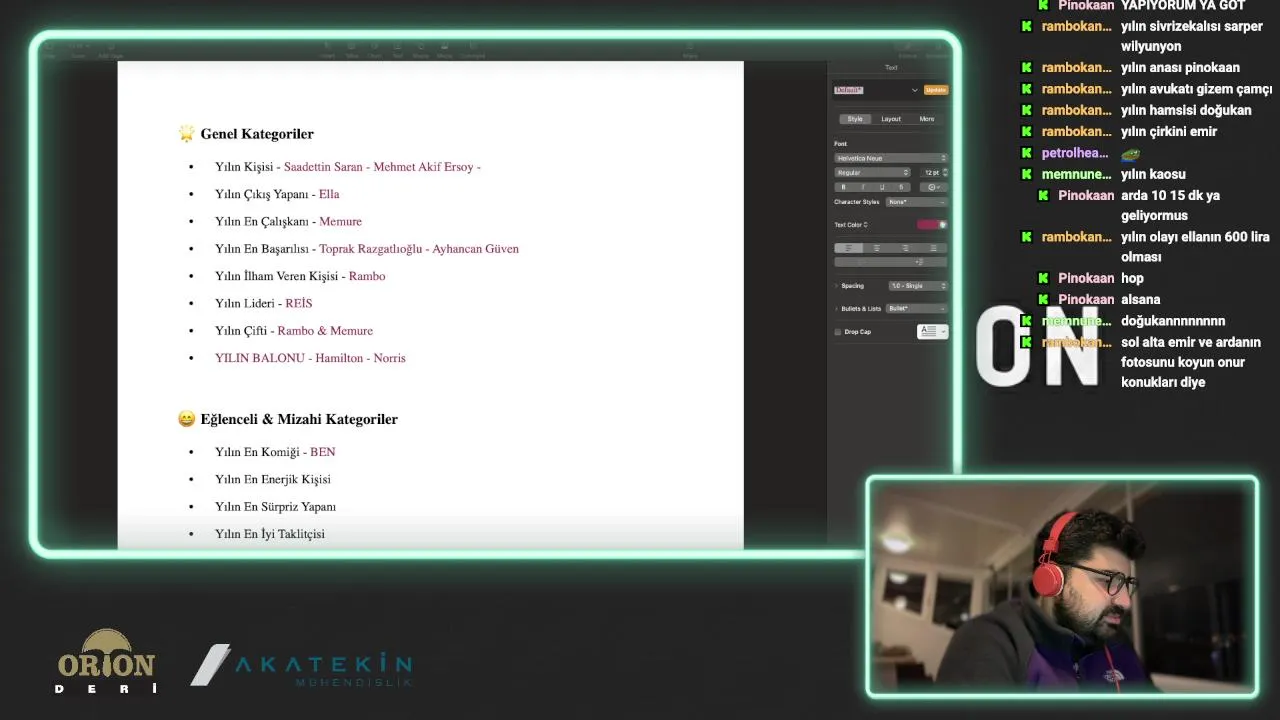Click the 12 pt font size field
This screenshot has height=720, width=1280.
tap(931, 173)
